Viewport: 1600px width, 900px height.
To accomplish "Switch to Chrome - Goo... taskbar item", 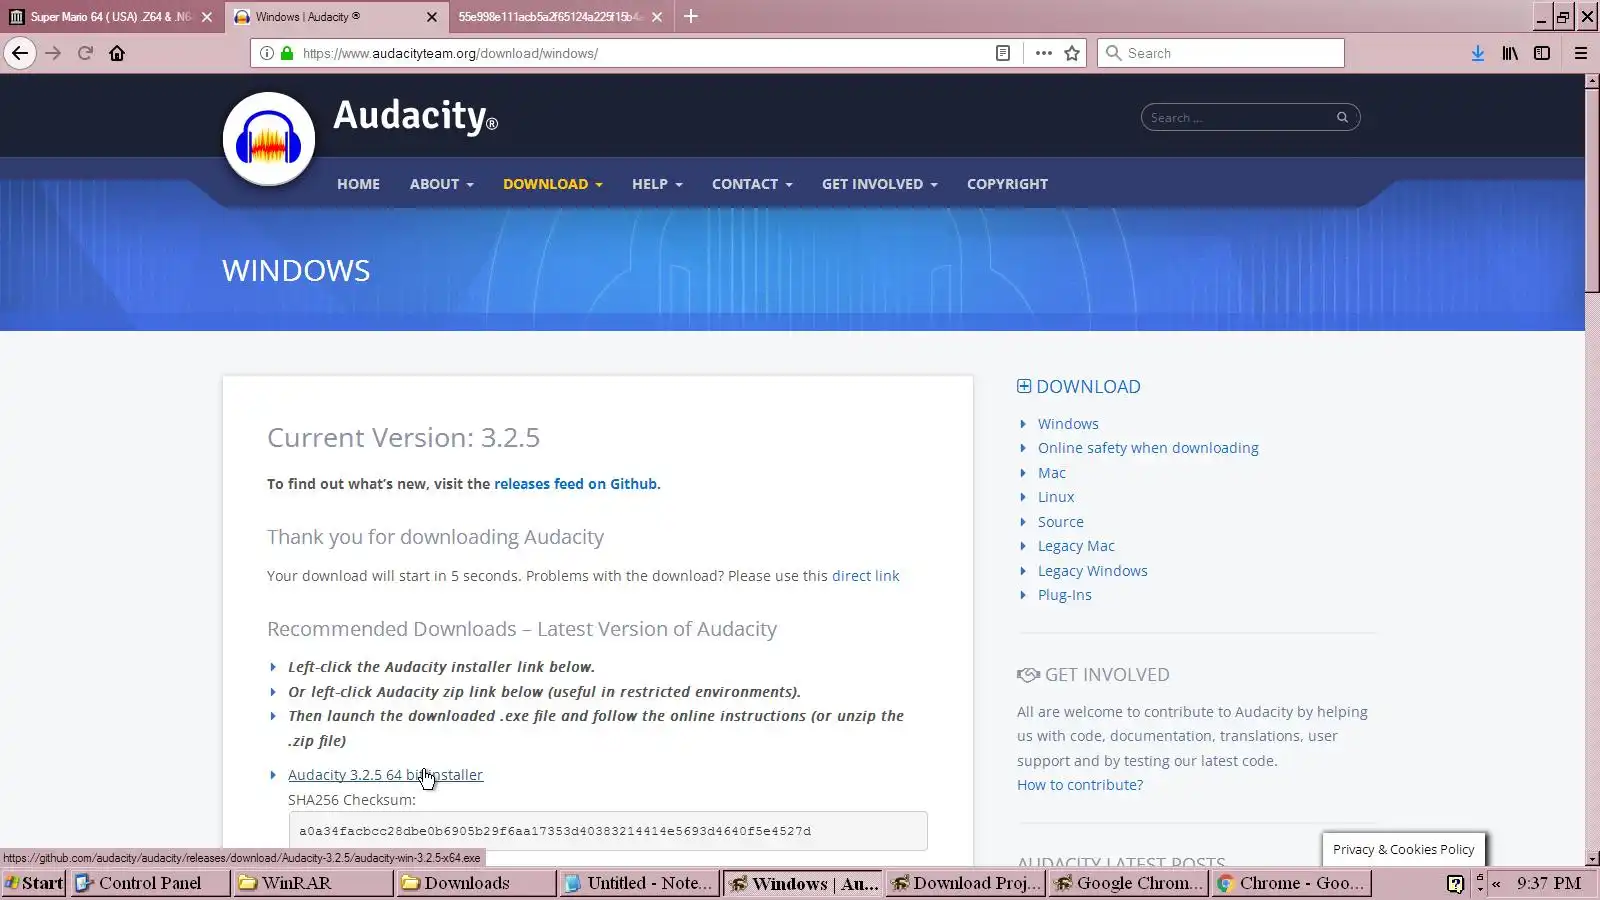I will pos(1291,883).
